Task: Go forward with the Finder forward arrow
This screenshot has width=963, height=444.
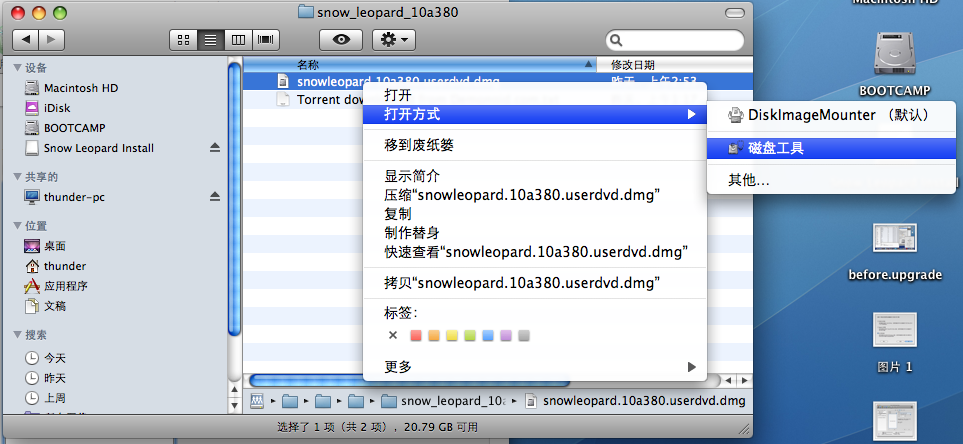Action: coord(52,40)
